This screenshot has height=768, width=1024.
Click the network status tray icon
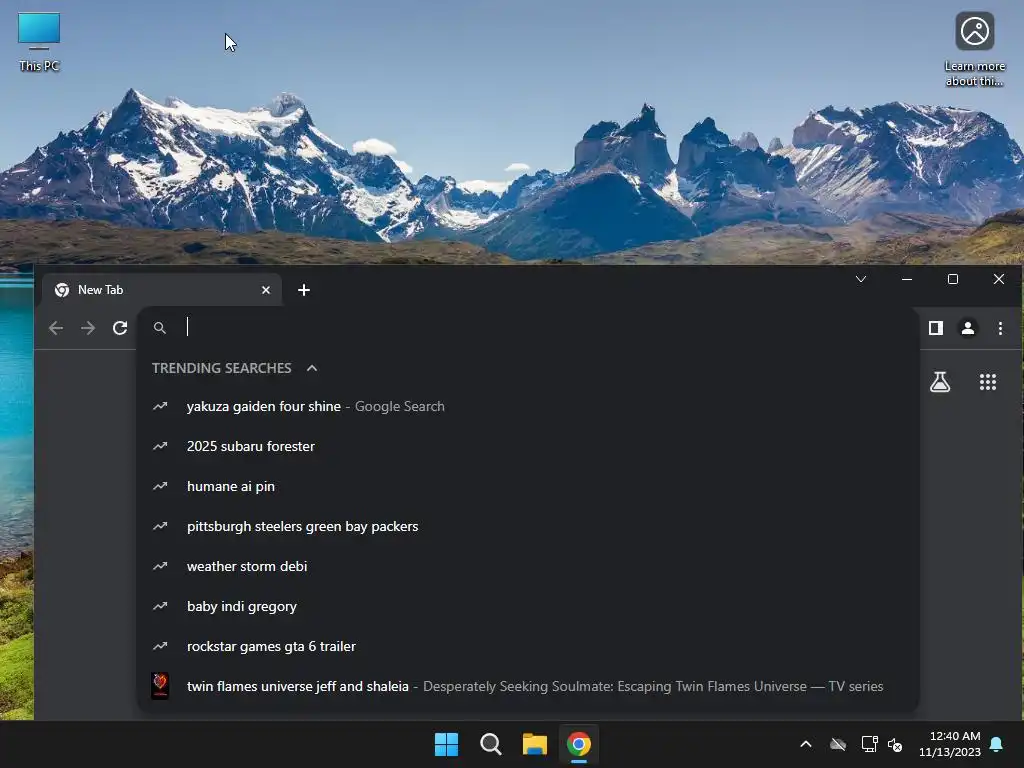pos(869,744)
